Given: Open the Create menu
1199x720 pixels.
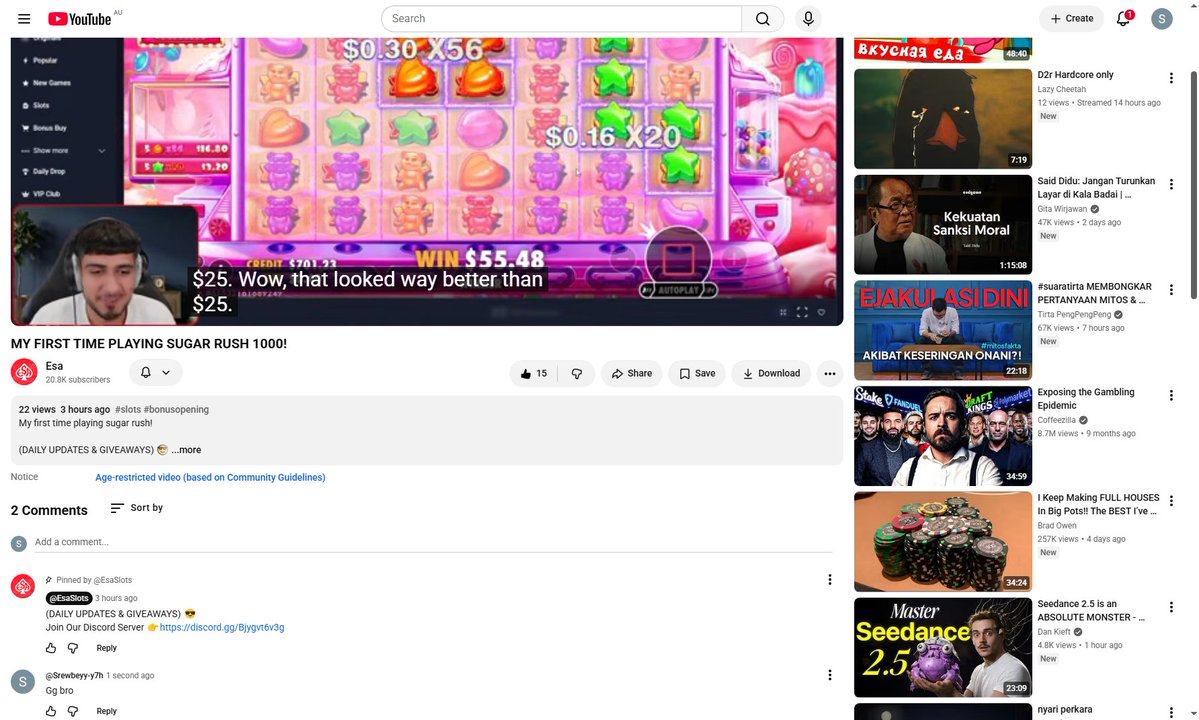Looking at the screenshot, I should (1071, 18).
